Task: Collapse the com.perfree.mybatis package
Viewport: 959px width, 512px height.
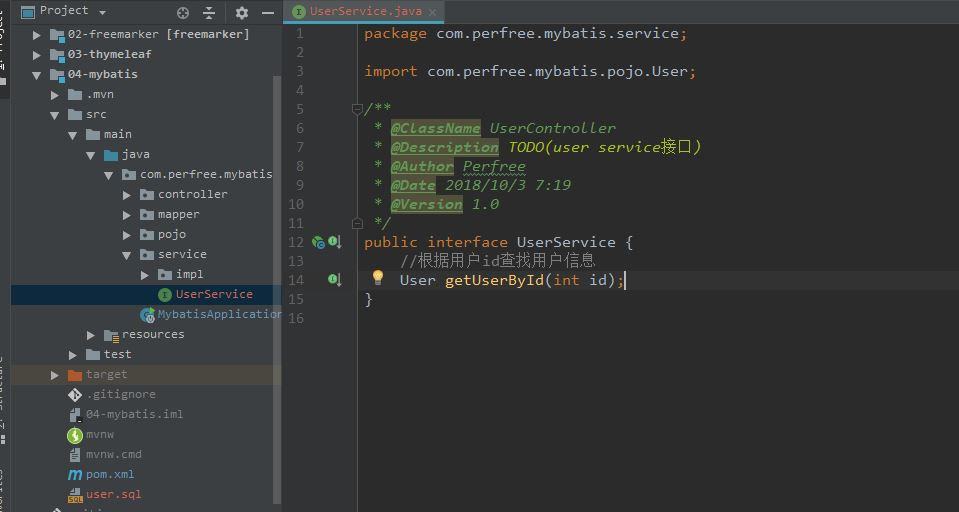Action: [109, 175]
